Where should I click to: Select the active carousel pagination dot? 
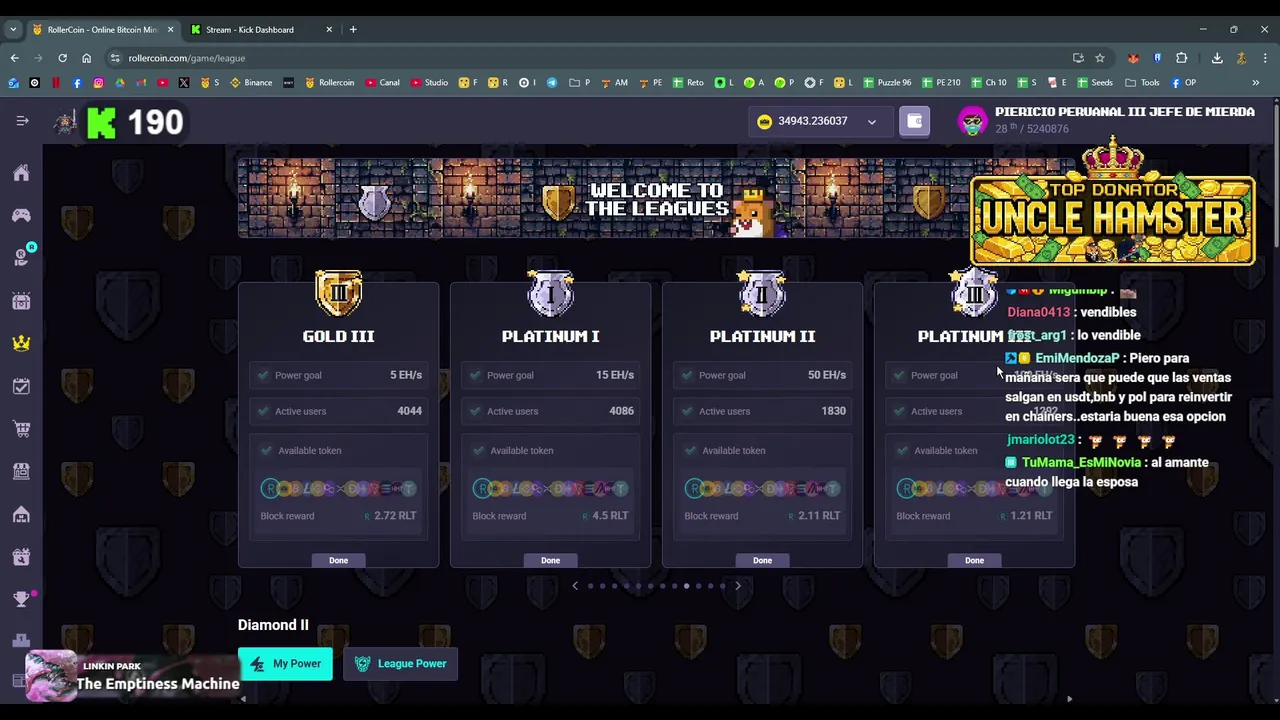click(686, 586)
